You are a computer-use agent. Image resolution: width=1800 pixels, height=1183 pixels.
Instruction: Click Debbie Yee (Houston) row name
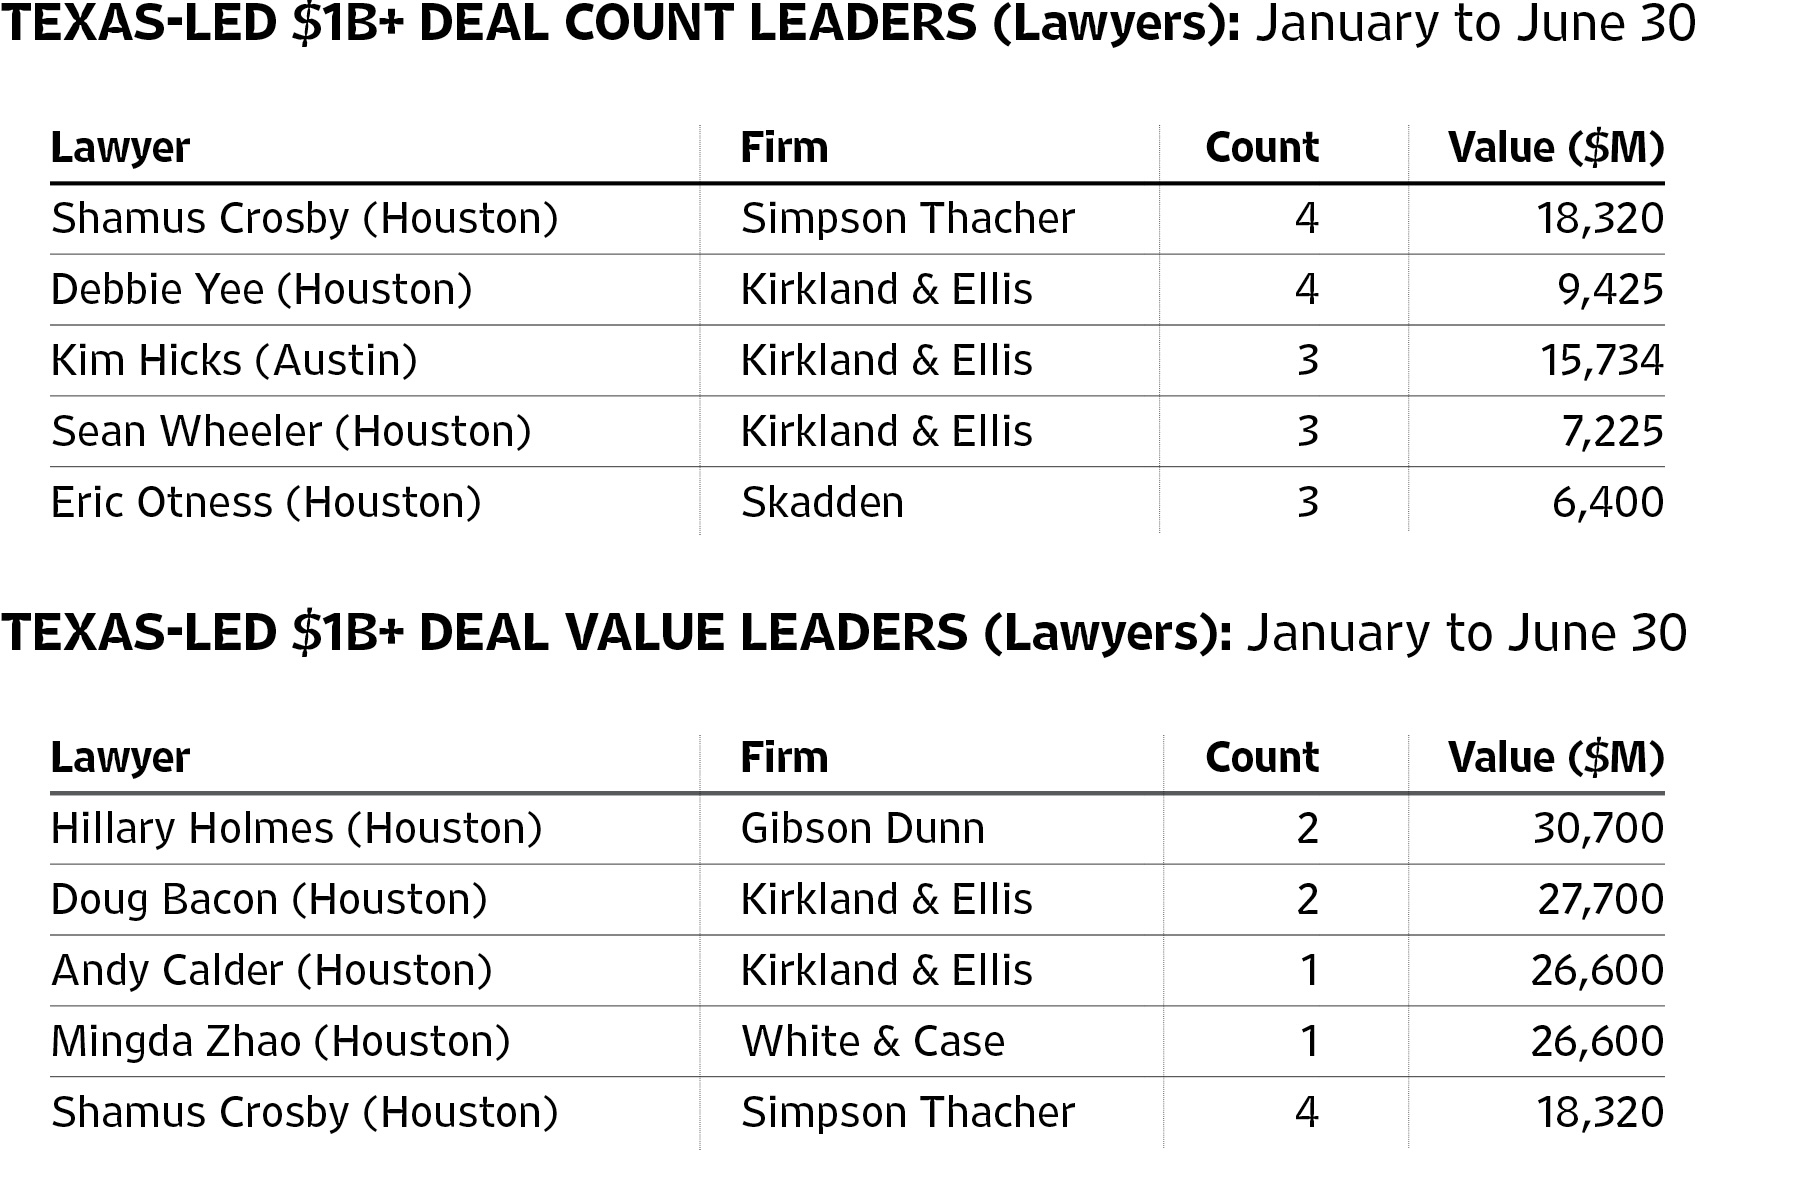(x=262, y=290)
